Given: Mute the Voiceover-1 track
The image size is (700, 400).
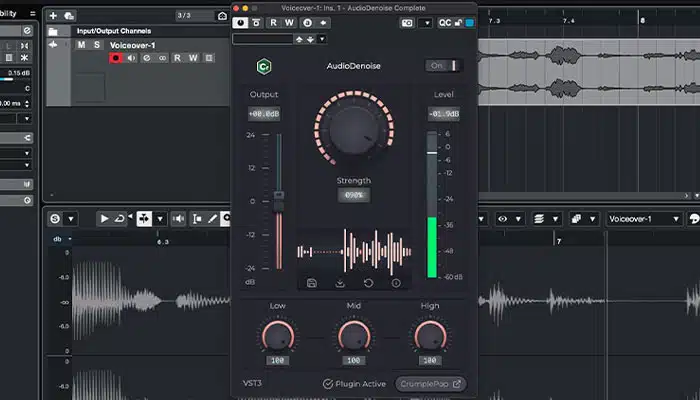Looking at the screenshot, I should [81, 45].
